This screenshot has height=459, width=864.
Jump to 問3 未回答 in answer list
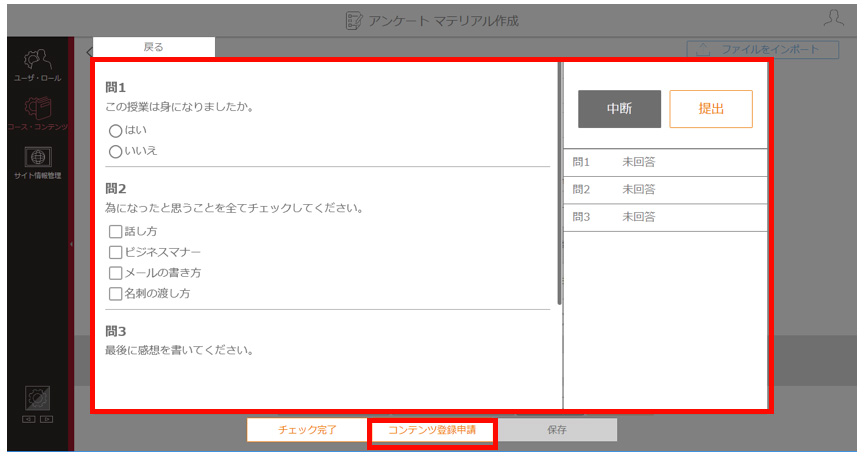[665, 217]
